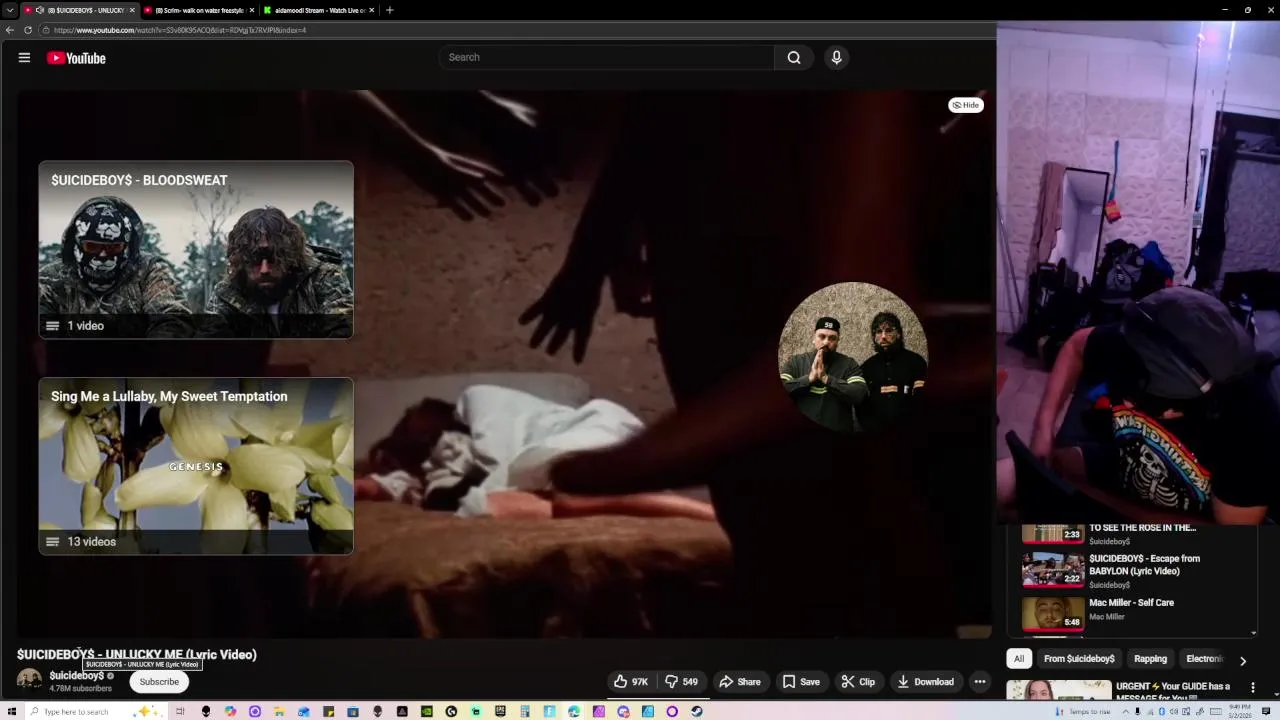The image size is (1280, 720).
Task: Close the aidamoodi Stream tab
Action: [372, 10]
